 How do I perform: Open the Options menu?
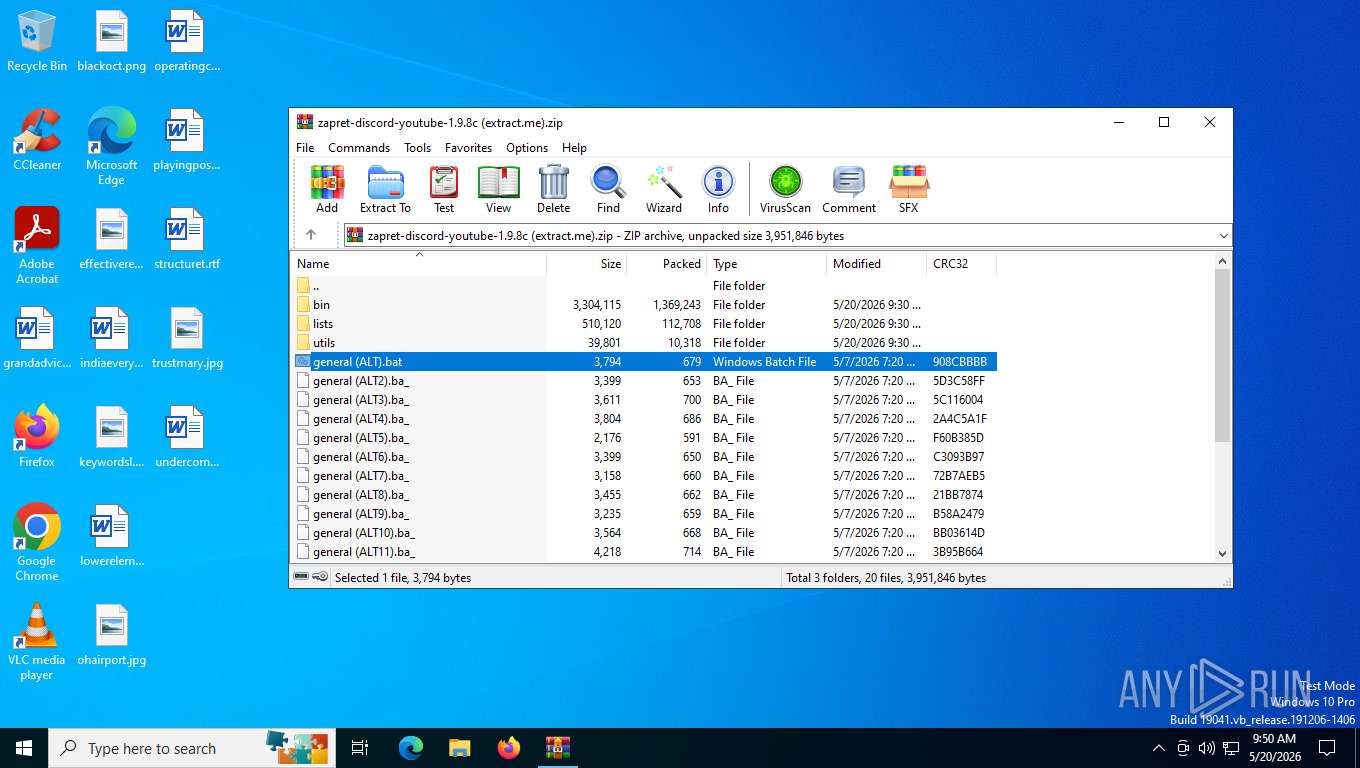pos(527,147)
